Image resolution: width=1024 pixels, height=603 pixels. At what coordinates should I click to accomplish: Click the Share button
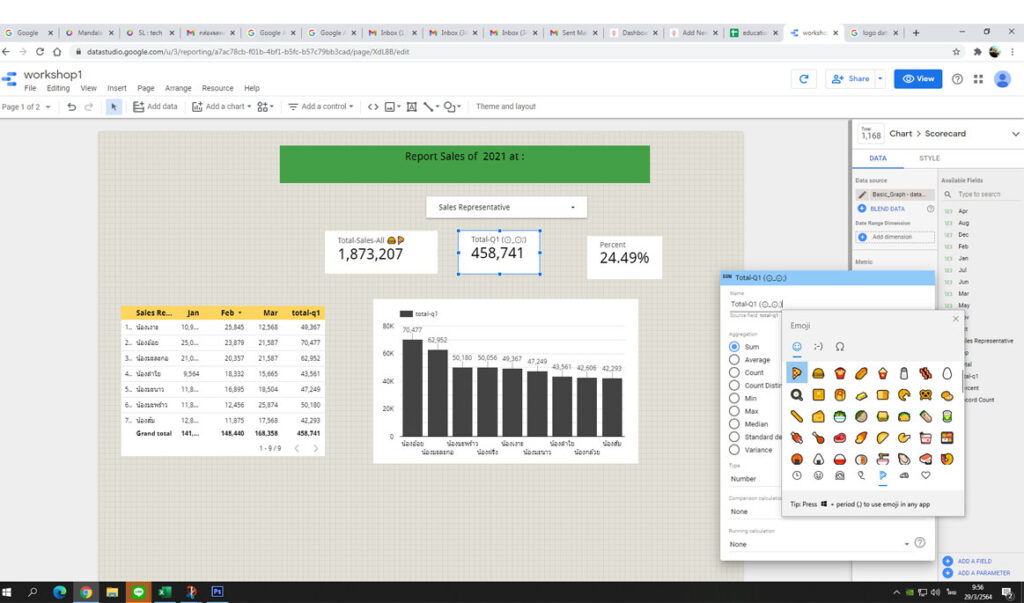tap(851, 78)
